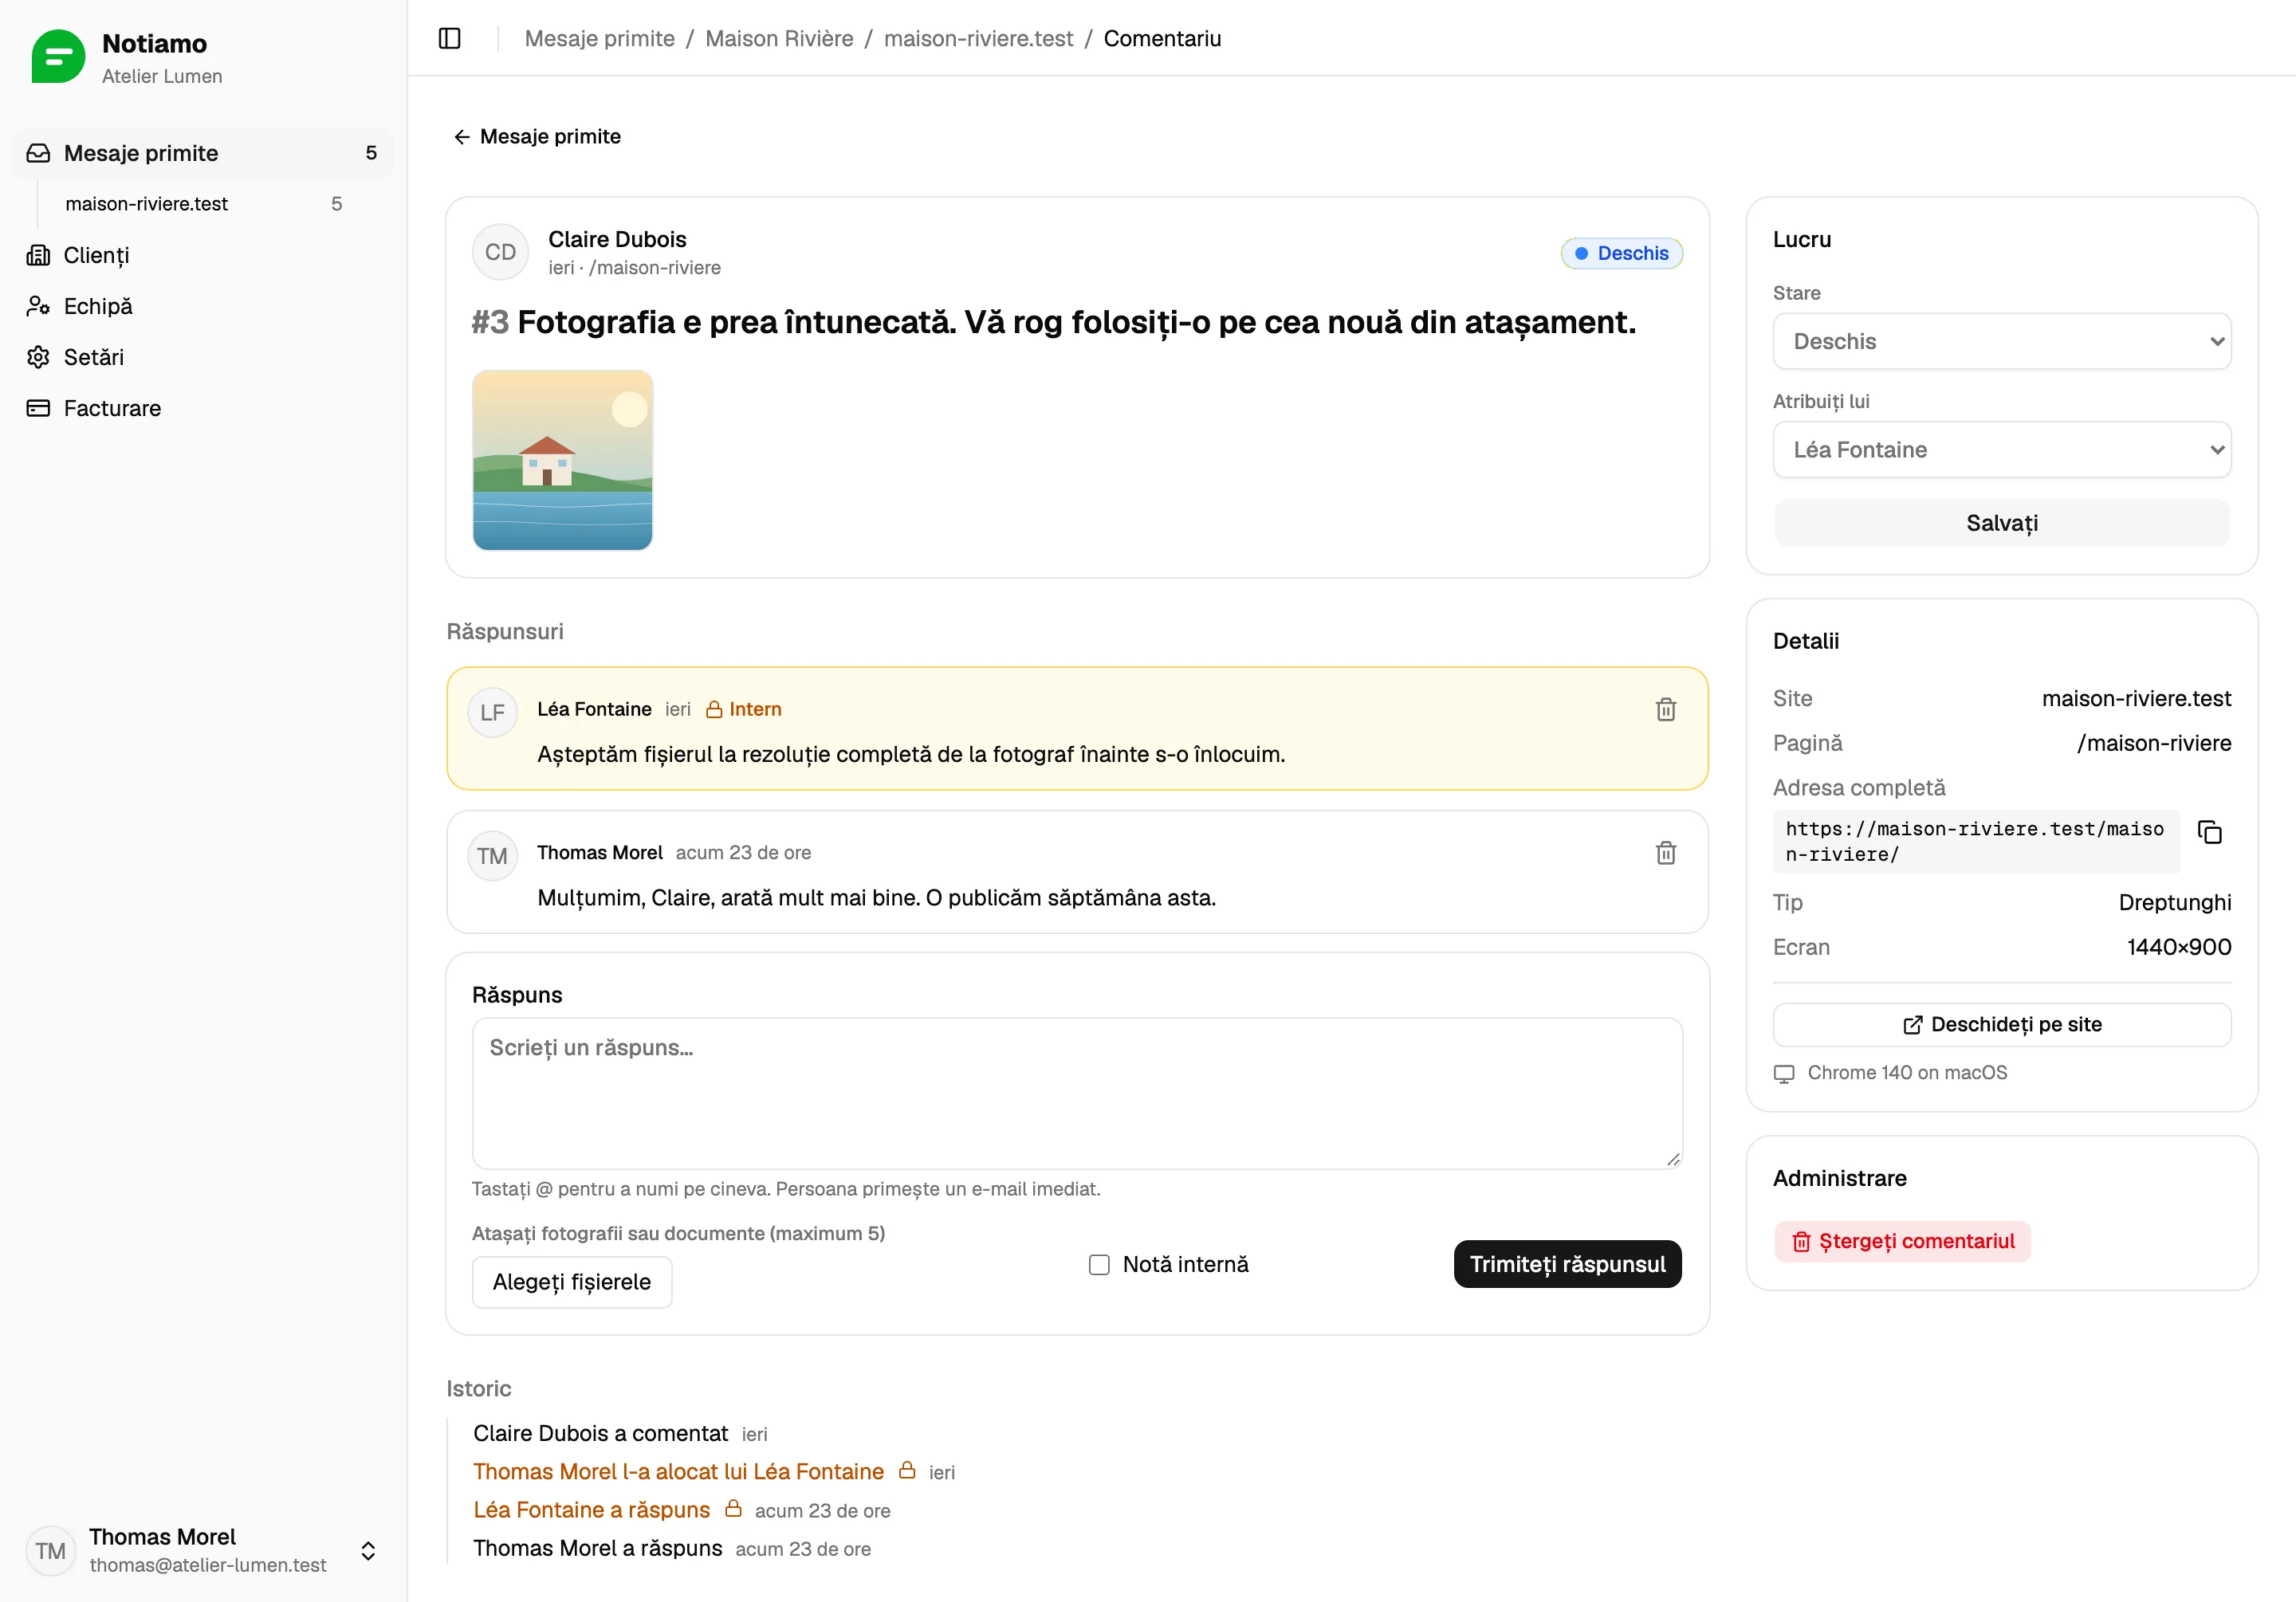This screenshot has height=1602, width=2296.
Task: Click Thomas Morel a răspuns history entry
Action: click(597, 1548)
